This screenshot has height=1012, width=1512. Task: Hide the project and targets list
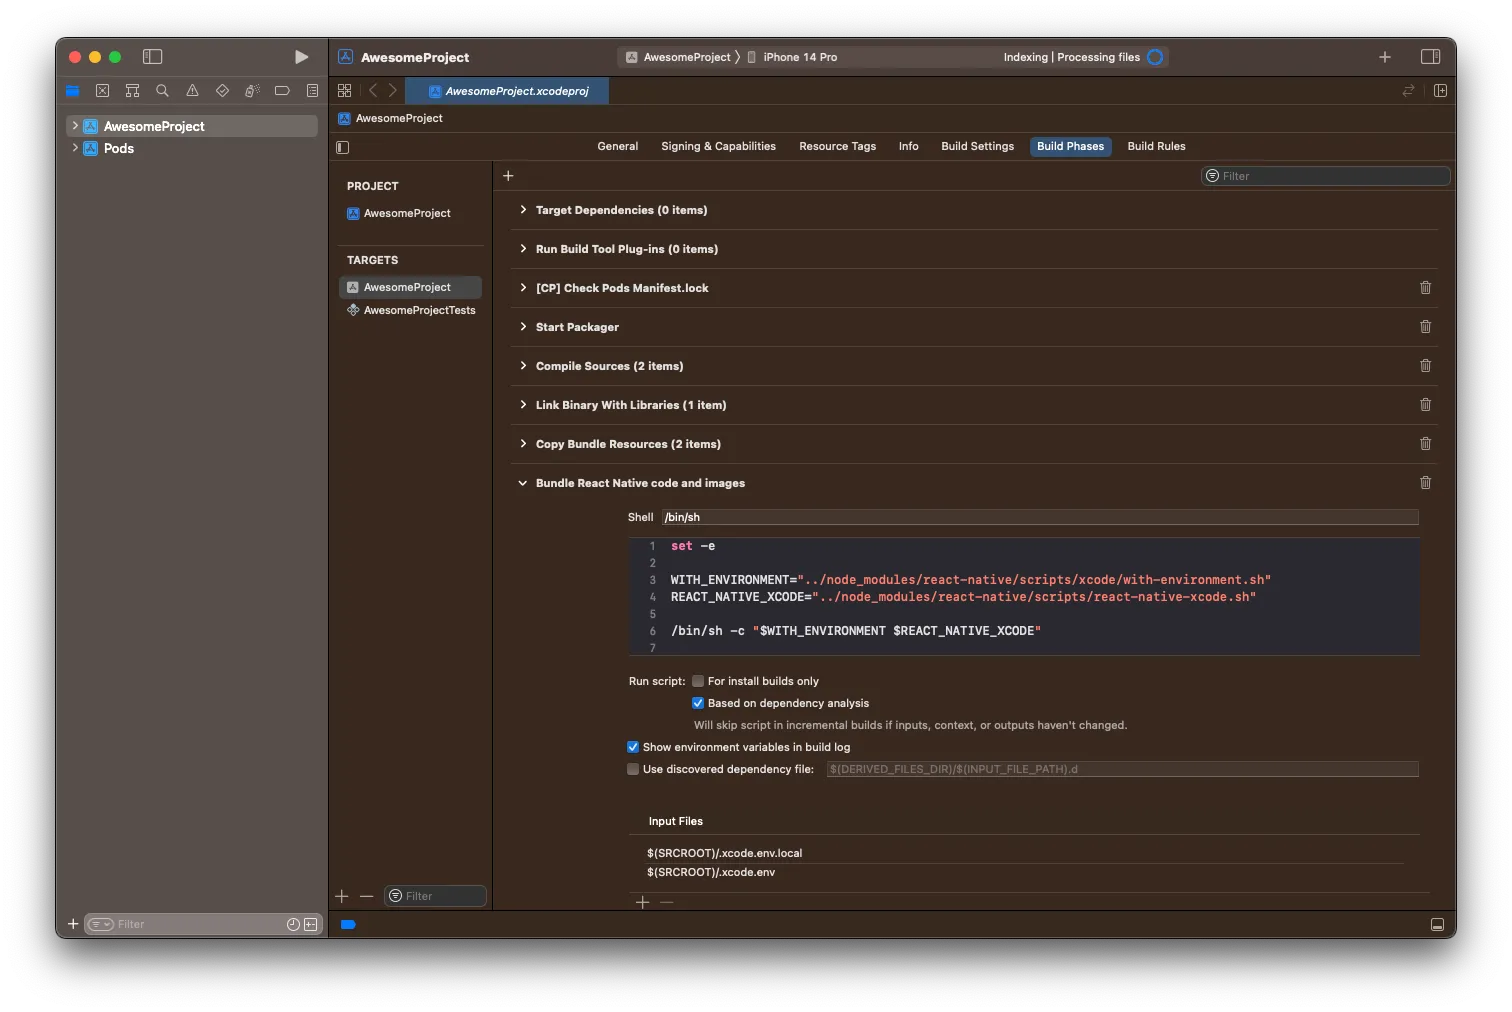pos(342,147)
